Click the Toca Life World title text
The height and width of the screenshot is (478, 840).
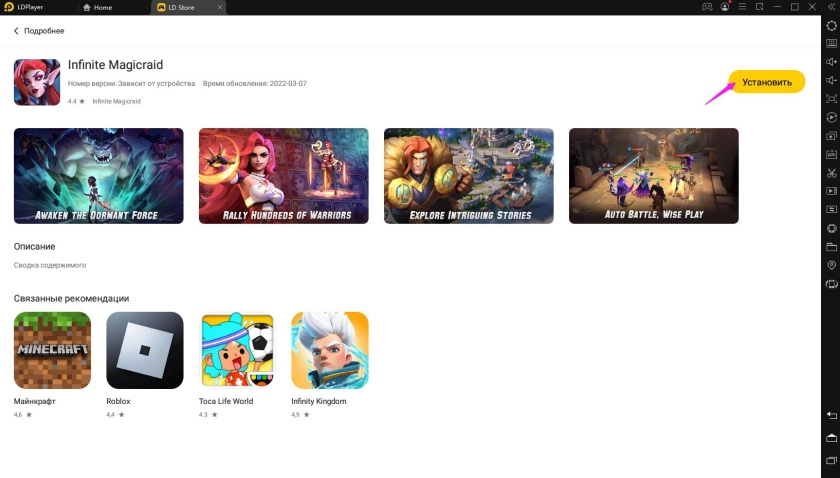[226, 401]
